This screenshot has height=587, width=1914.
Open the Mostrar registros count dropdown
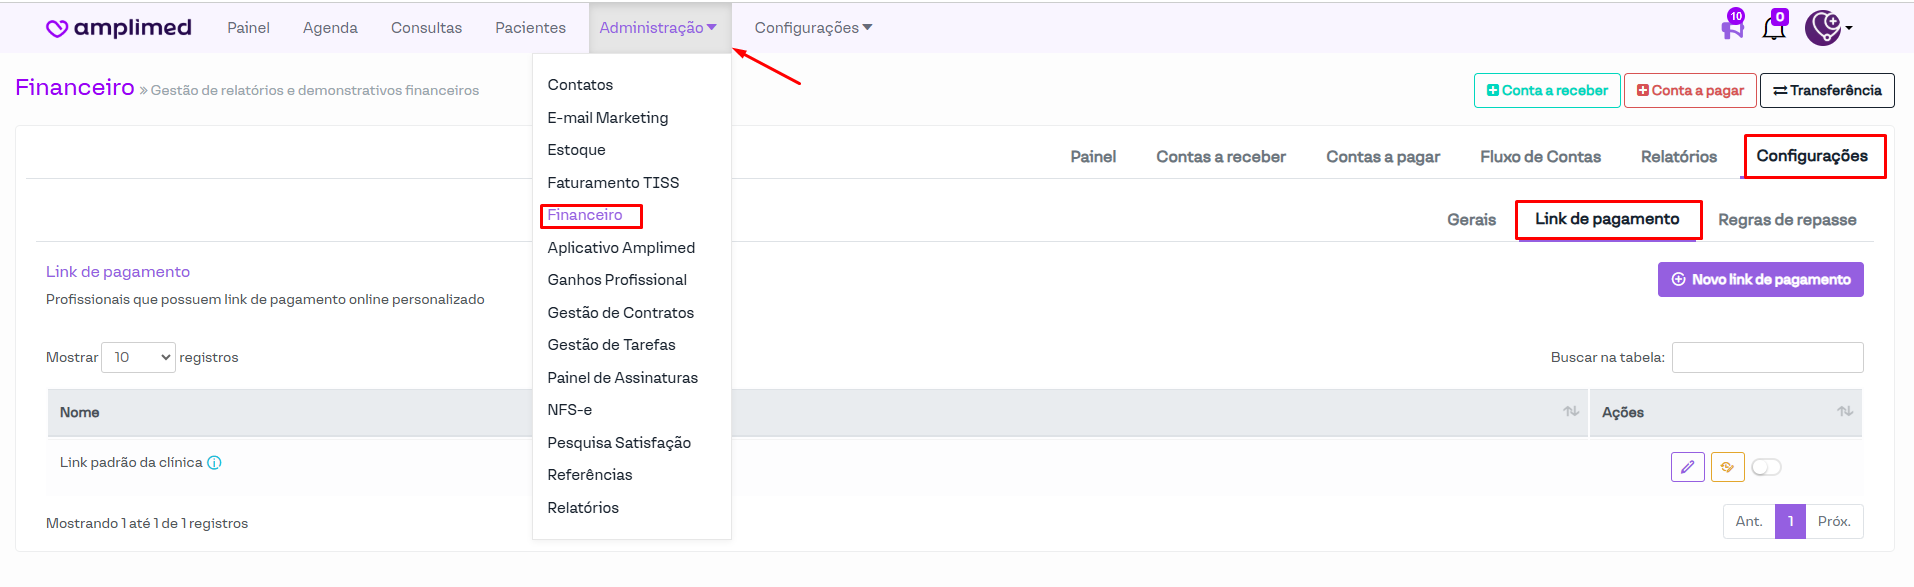click(139, 357)
